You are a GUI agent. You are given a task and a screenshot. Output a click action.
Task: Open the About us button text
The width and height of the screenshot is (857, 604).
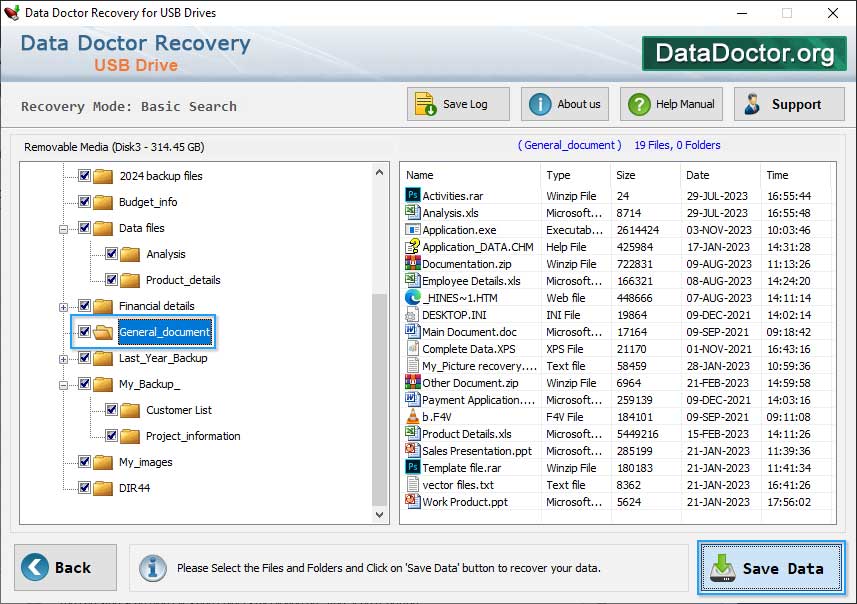pos(579,104)
